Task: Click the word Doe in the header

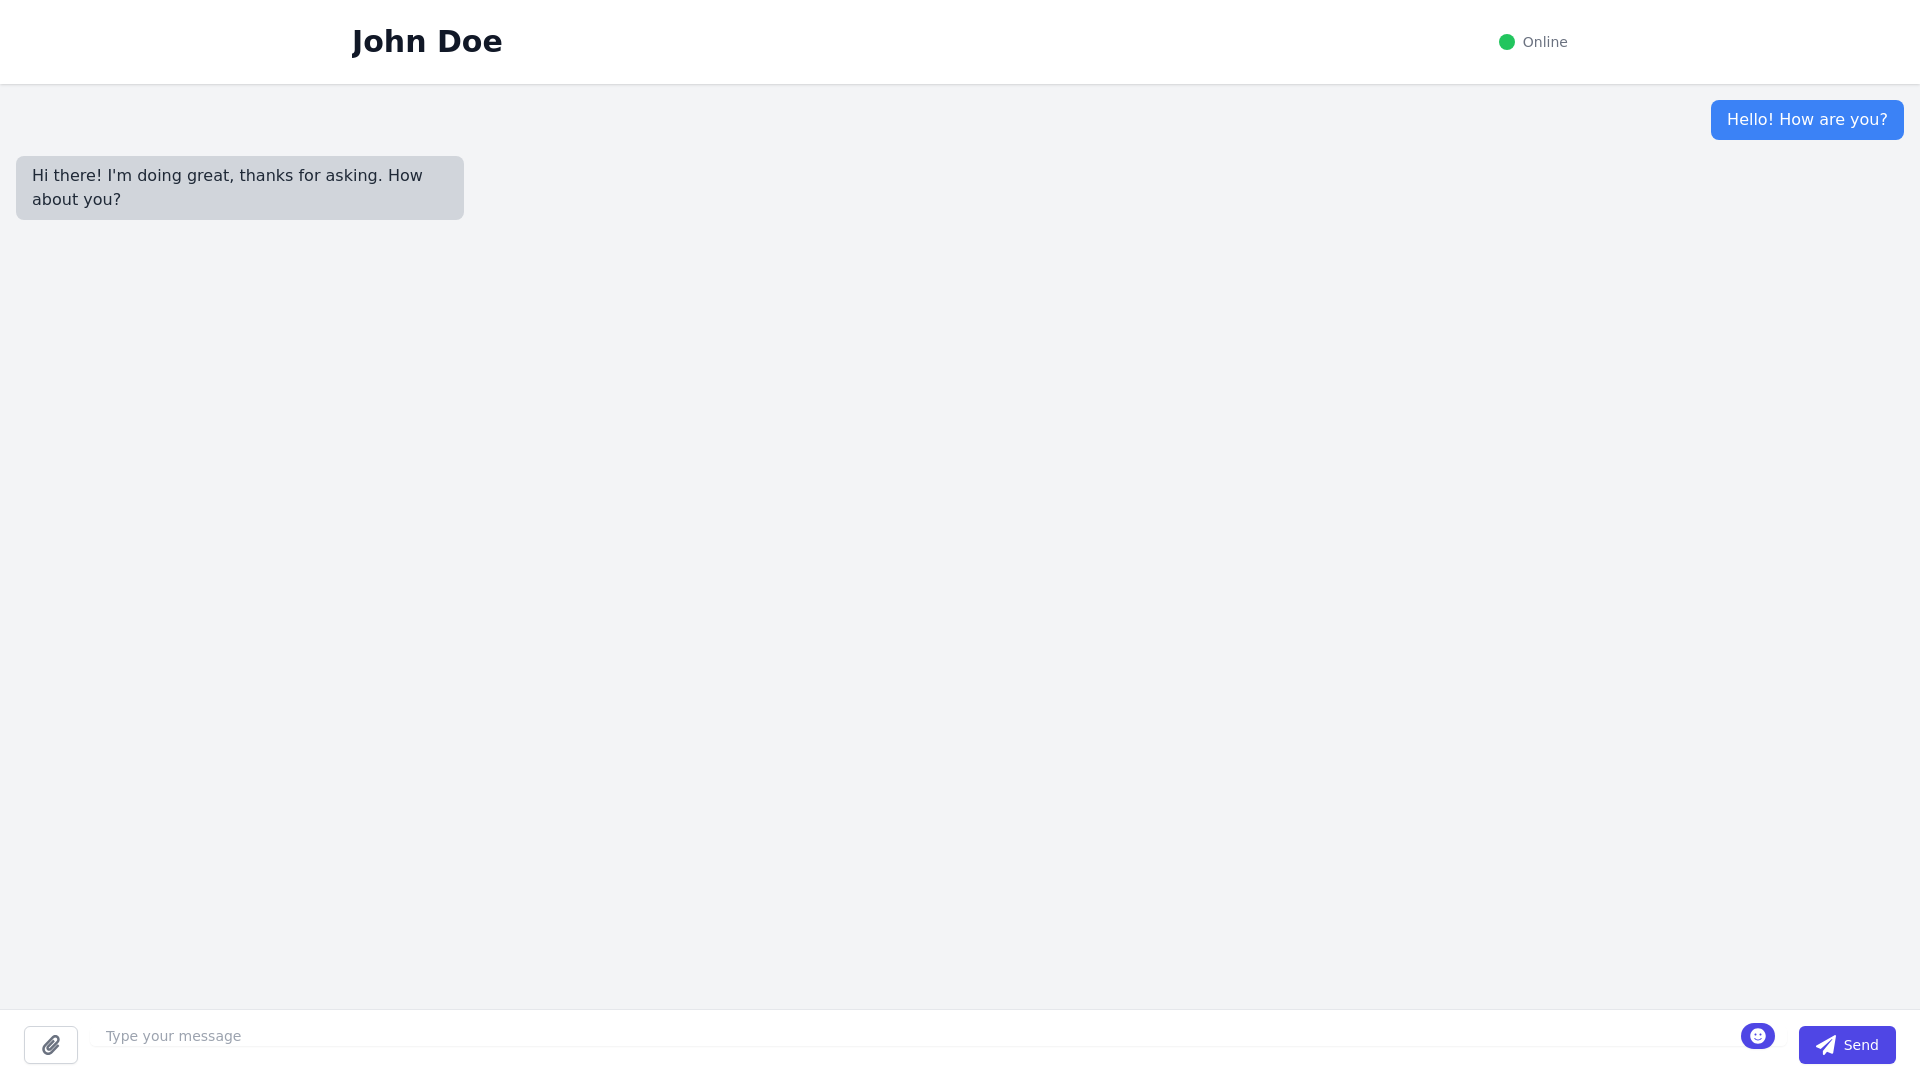Action: [x=469, y=42]
